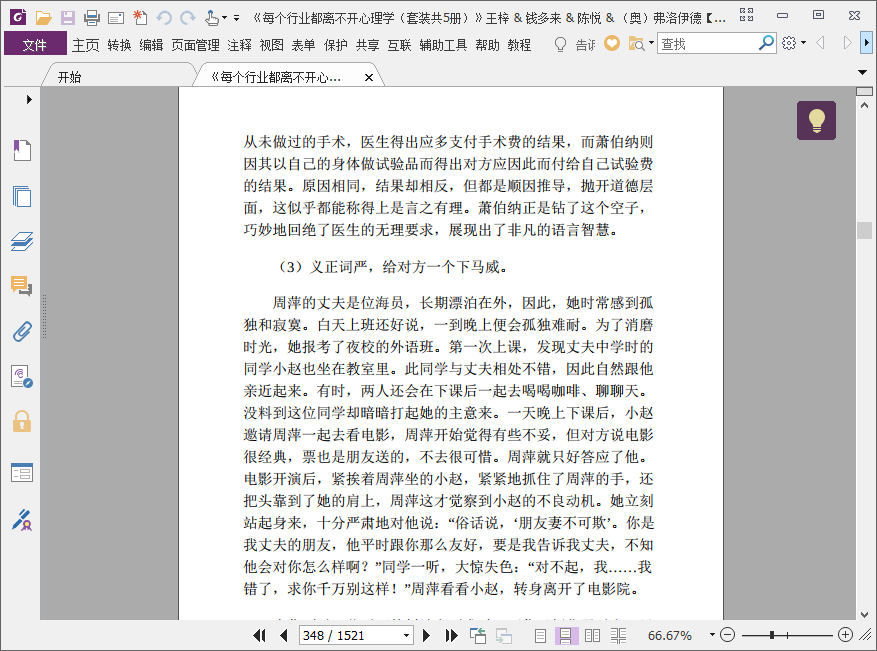Open the 文件 menu
Screen dimensions: 877x651
34,44
